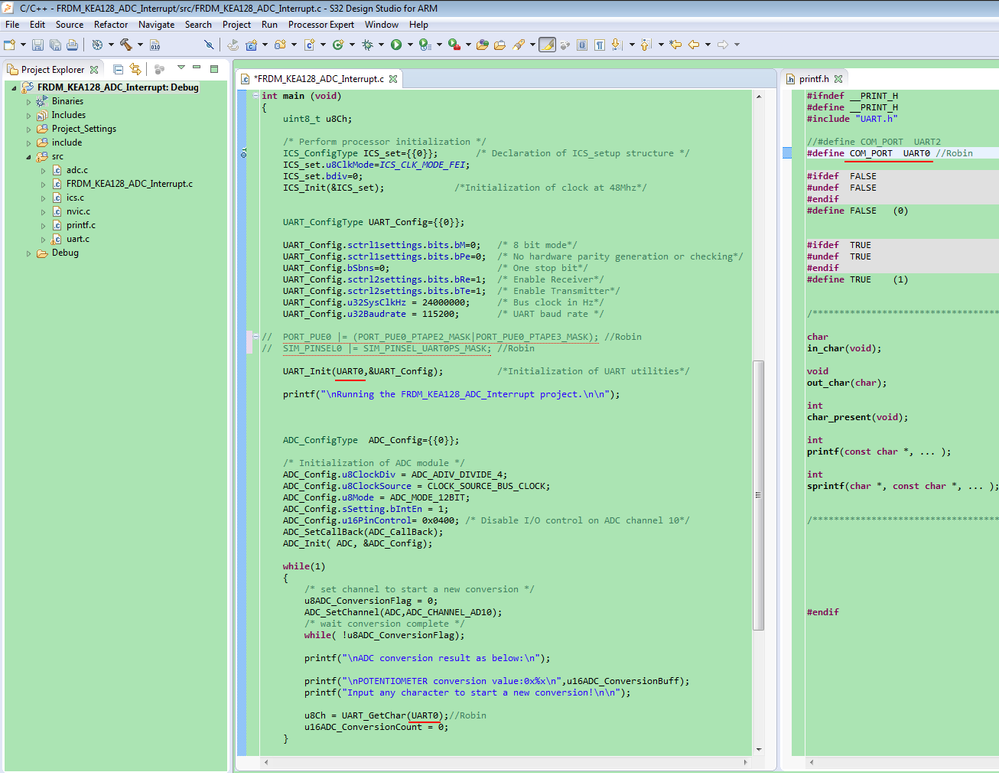Open the Processor Expert menu

point(322,24)
